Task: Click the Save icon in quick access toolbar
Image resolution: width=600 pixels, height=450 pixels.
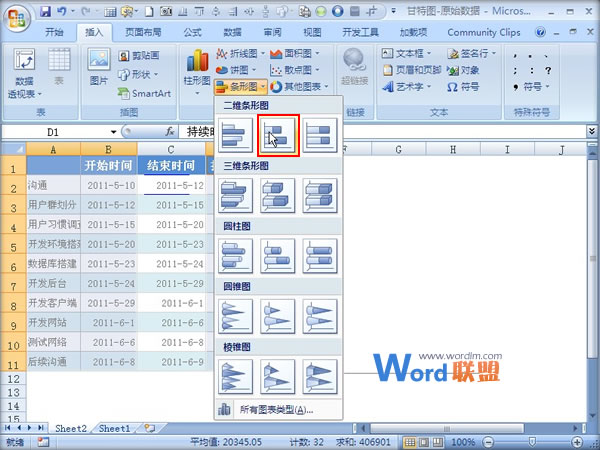Action: coord(45,11)
